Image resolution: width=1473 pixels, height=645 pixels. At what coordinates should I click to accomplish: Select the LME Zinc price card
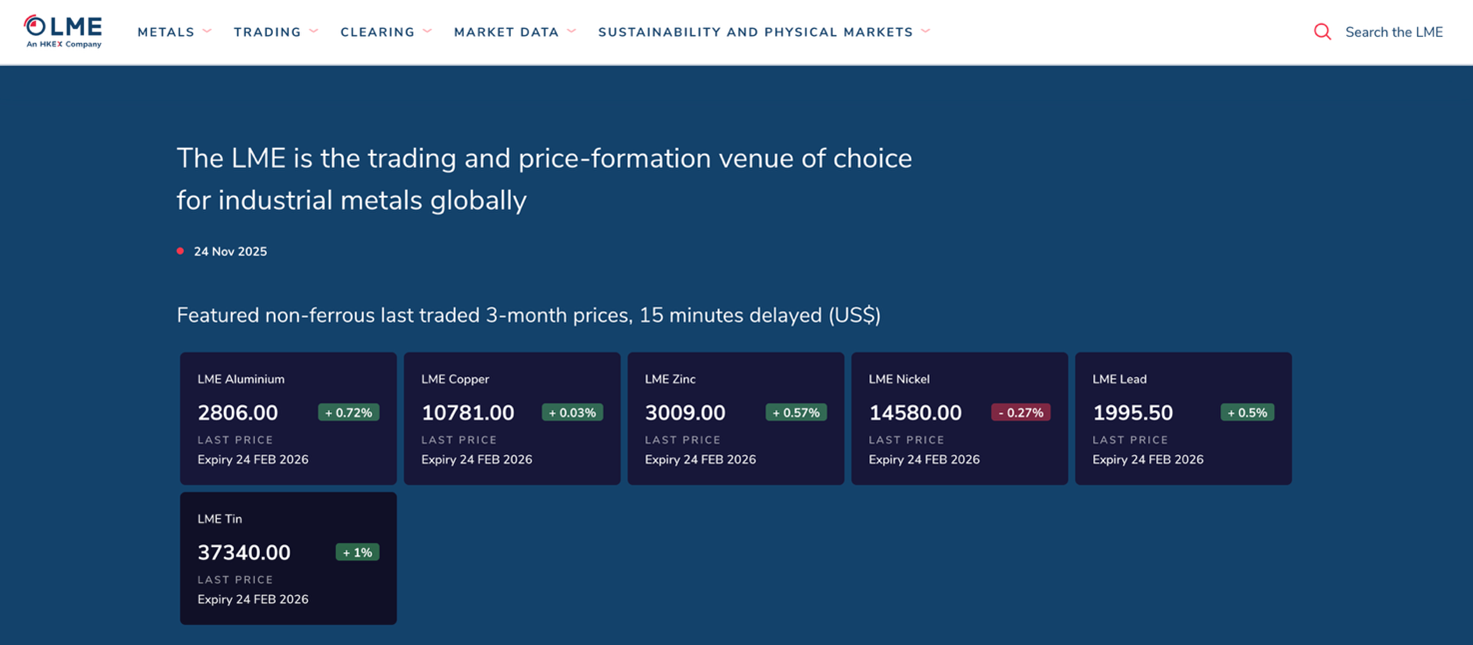pyautogui.click(x=736, y=418)
